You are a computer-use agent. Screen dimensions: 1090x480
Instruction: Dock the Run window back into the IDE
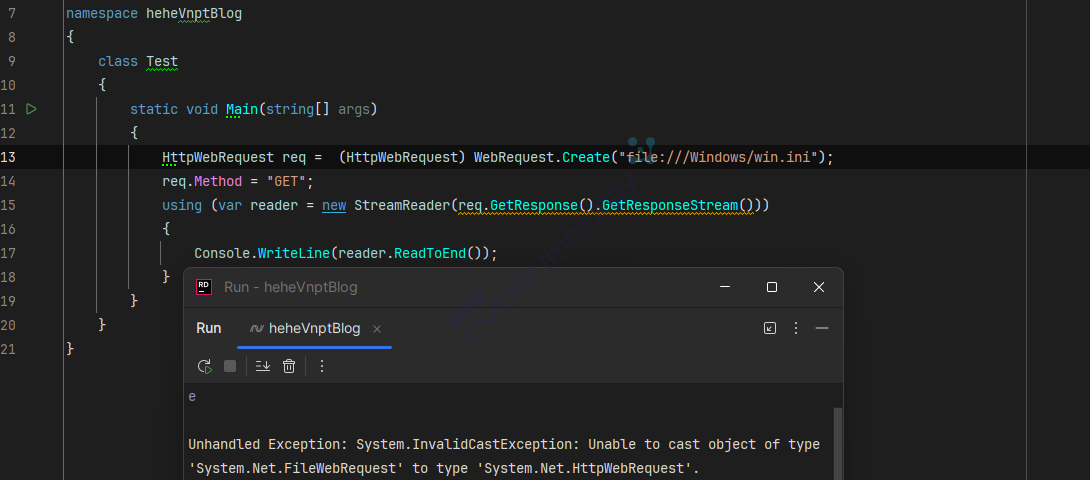(x=769, y=328)
